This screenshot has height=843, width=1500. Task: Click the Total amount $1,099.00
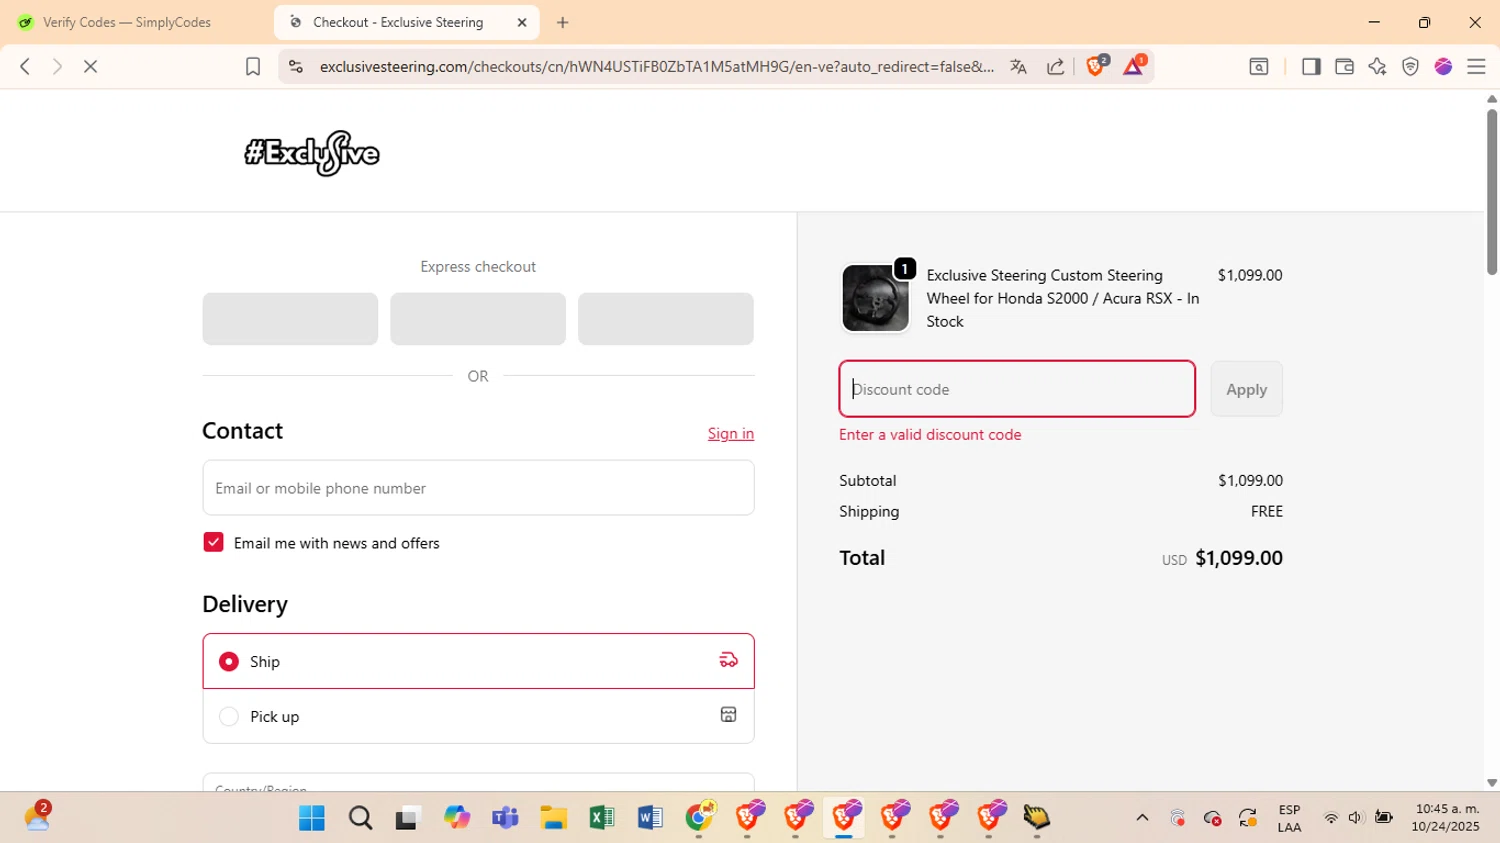[1239, 558]
